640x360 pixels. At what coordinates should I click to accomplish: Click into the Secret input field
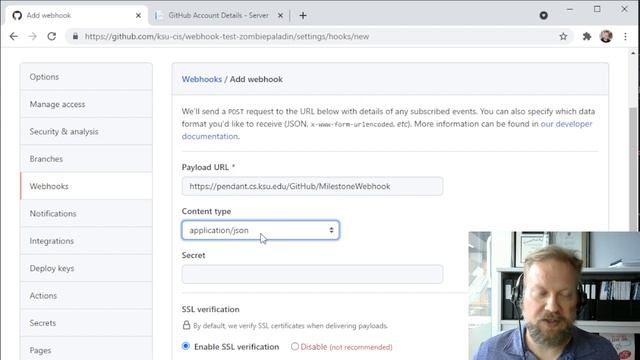pyautogui.click(x=312, y=274)
